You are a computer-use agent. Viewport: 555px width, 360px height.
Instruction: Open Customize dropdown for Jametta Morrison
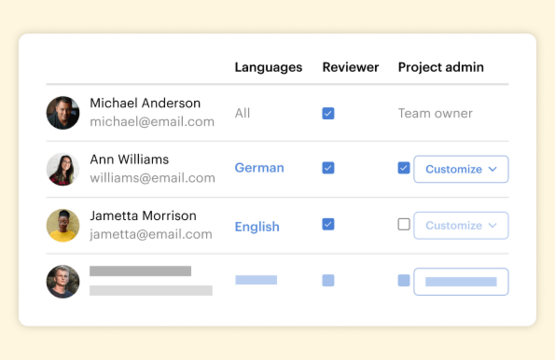[461, 225]
